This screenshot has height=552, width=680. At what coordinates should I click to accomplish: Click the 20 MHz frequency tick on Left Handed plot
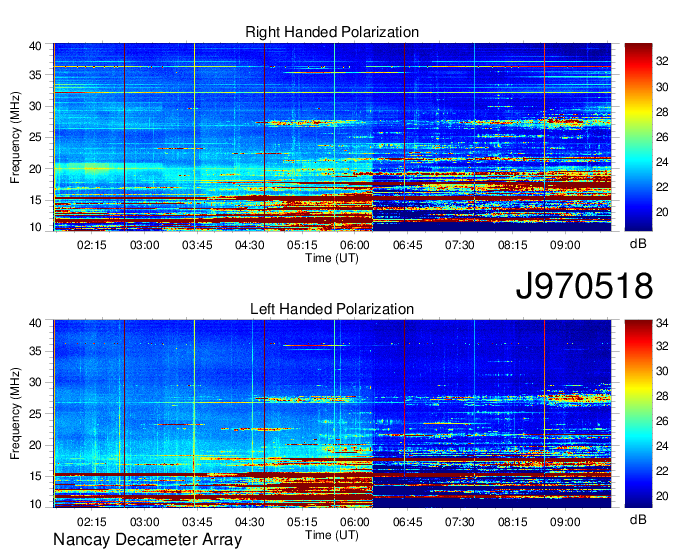coord(36,445)
